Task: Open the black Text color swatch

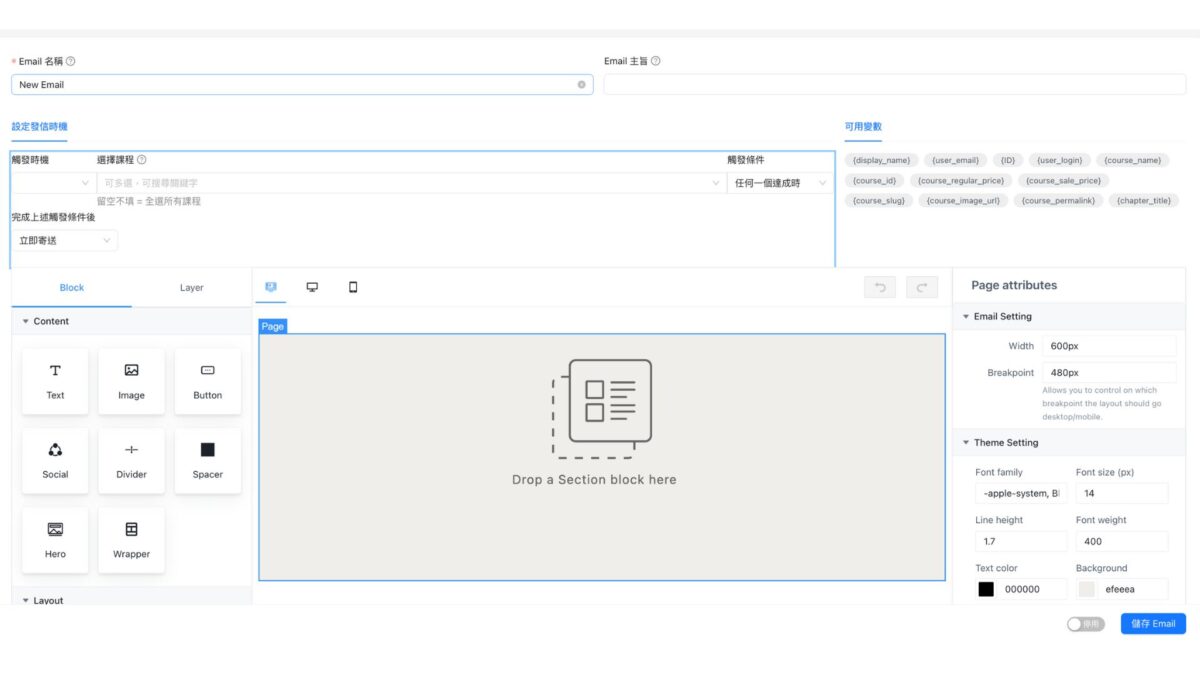Action: 986,589
